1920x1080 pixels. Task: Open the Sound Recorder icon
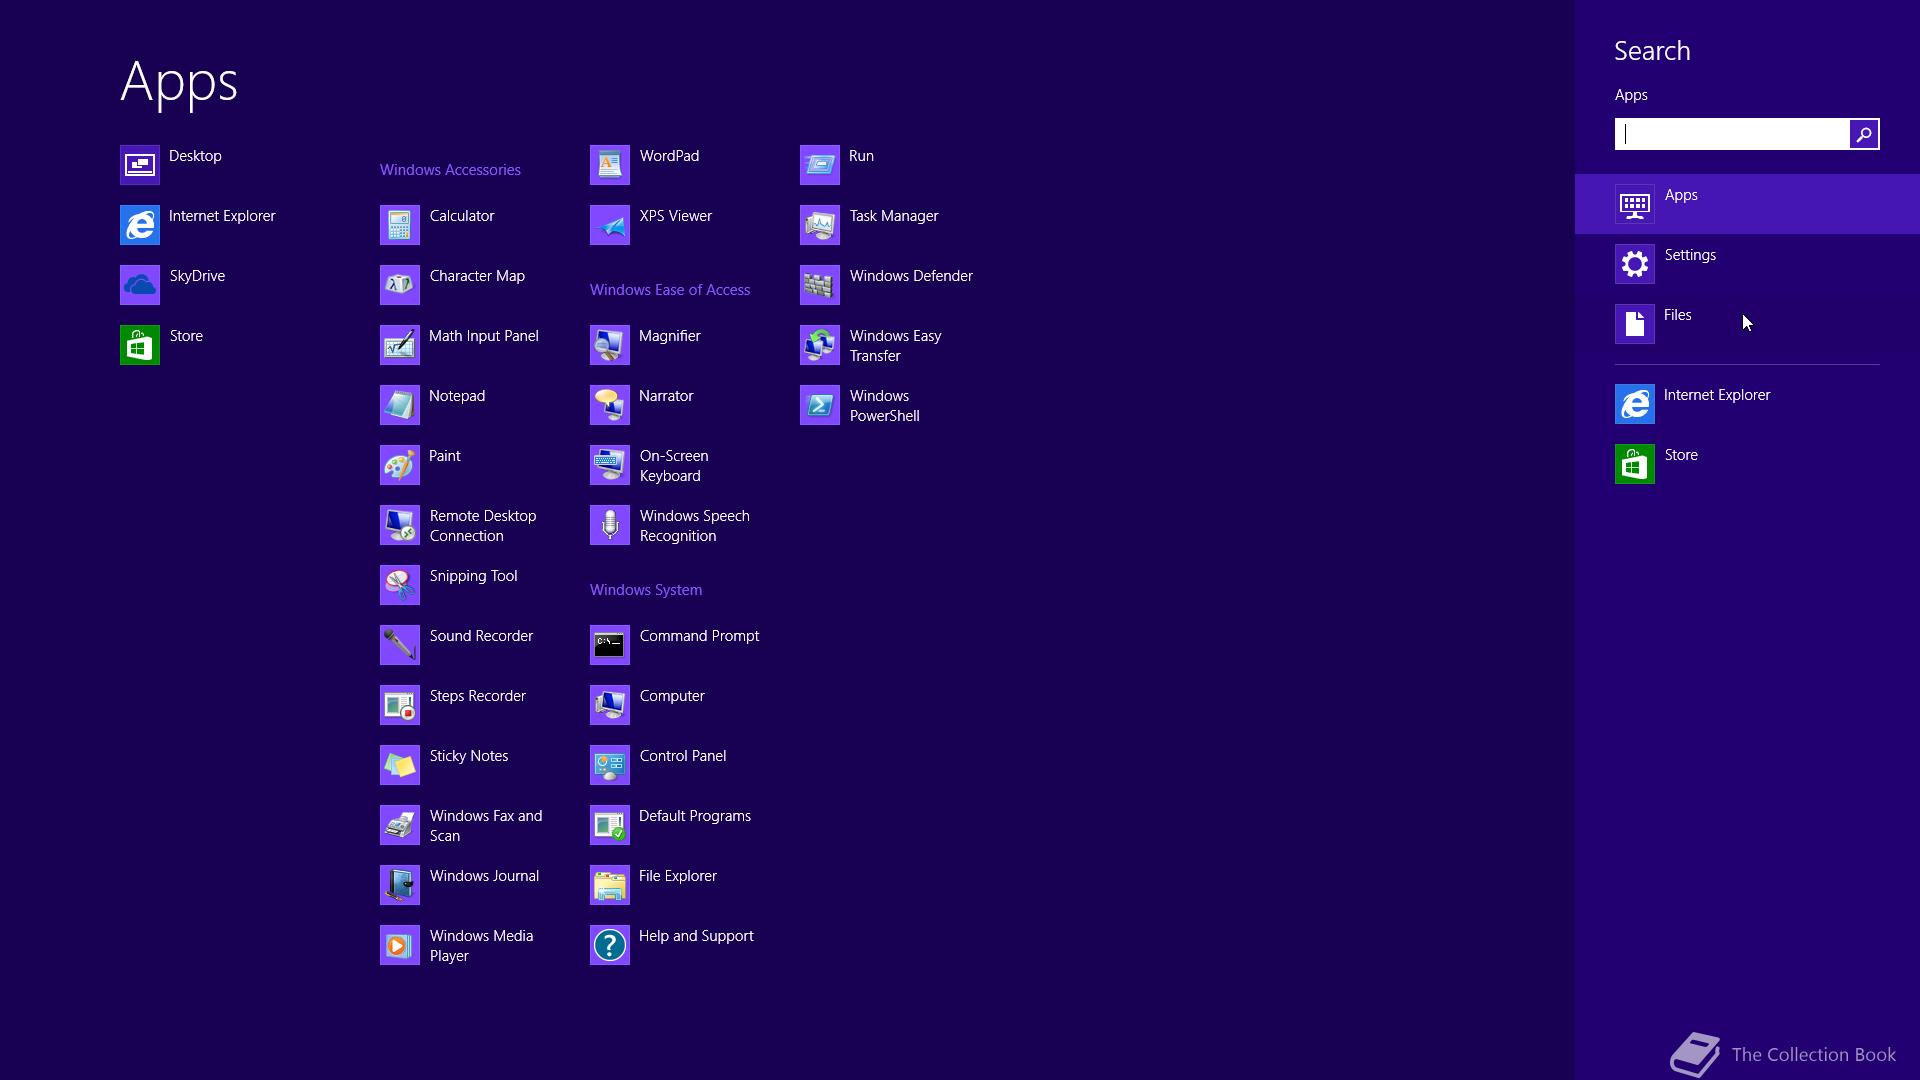pos(400,645)
